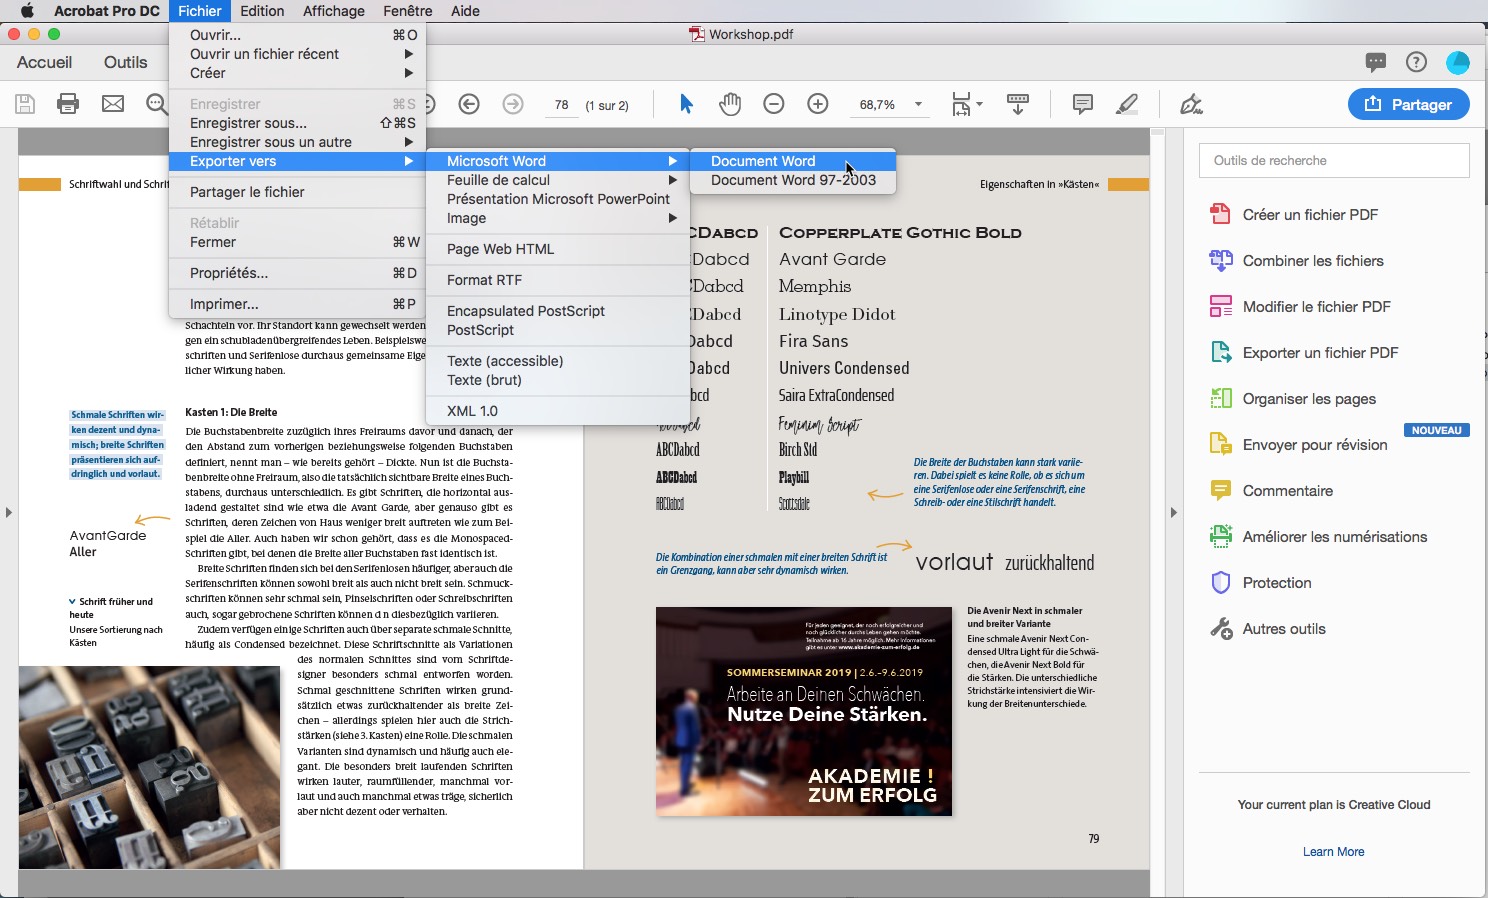This screenshot has width=1488, height=898.
Task: Click the Partager button
Action: (x=1409, y=104)
